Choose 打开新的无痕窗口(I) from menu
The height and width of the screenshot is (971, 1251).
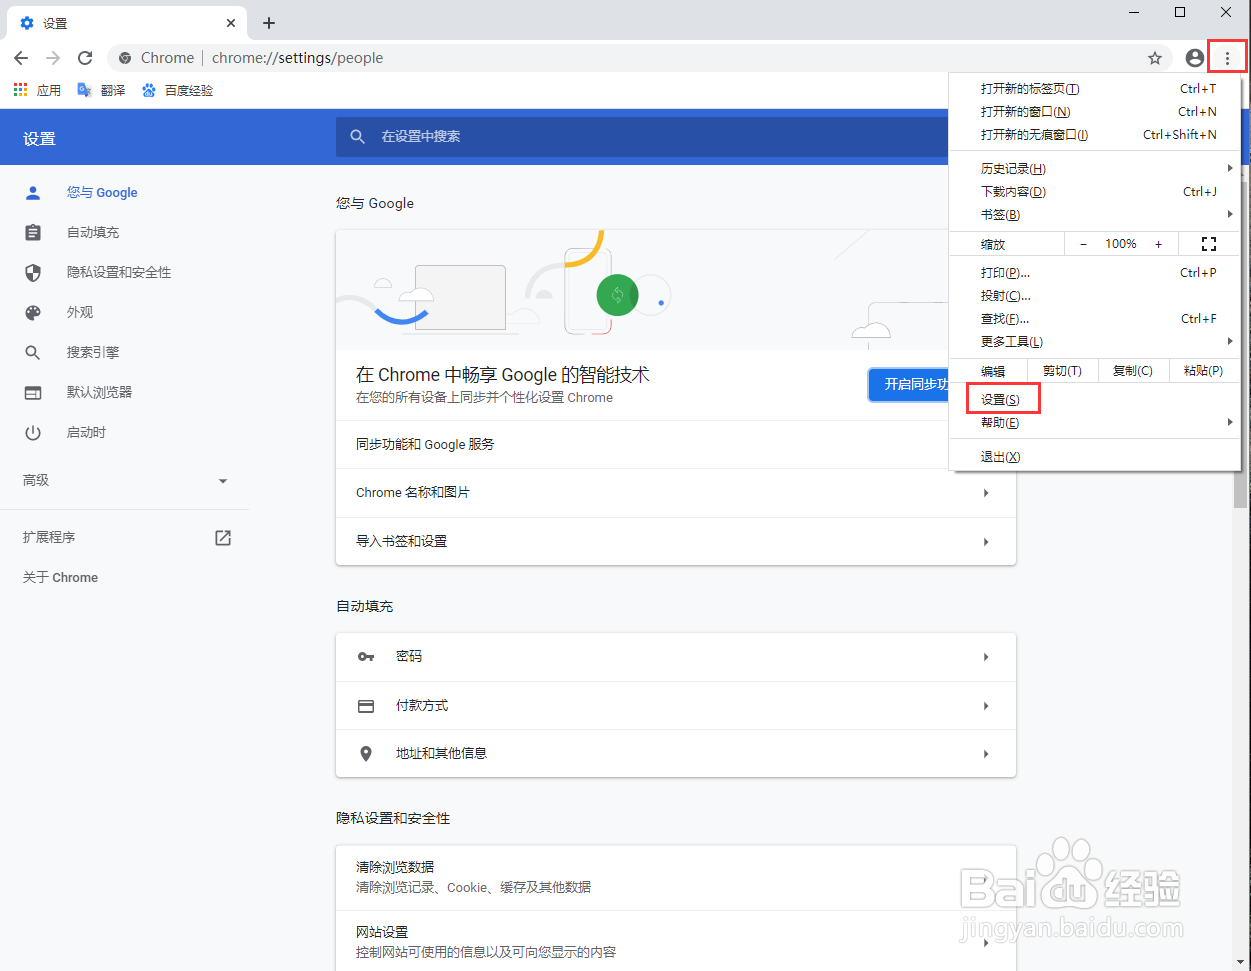tap(1095, 135)
